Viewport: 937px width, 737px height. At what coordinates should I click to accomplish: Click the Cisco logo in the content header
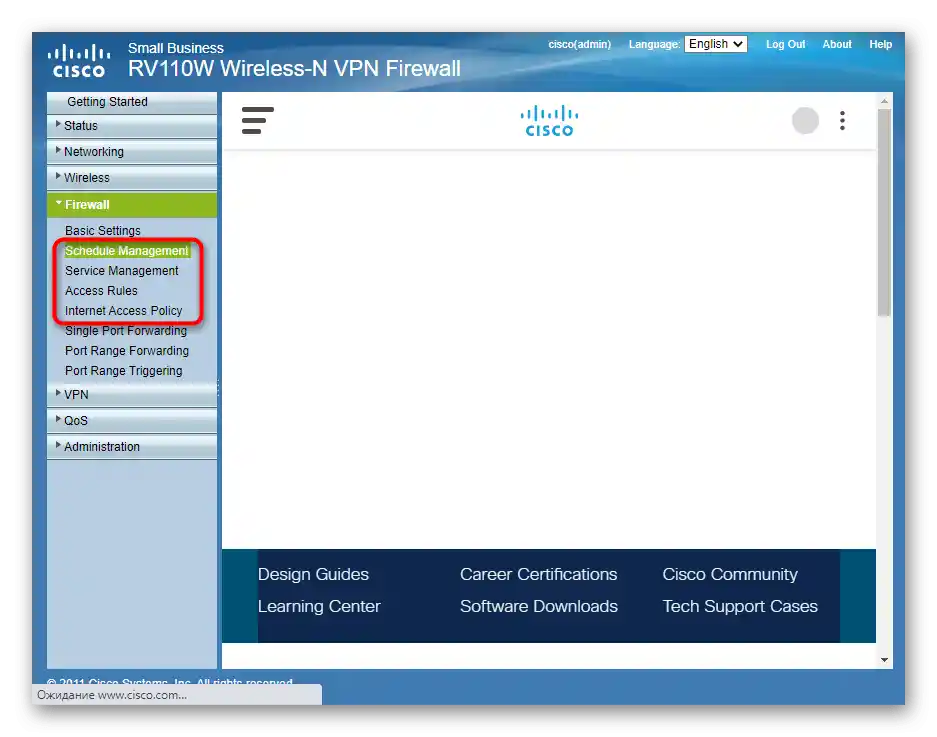click(x=549, y=121)
